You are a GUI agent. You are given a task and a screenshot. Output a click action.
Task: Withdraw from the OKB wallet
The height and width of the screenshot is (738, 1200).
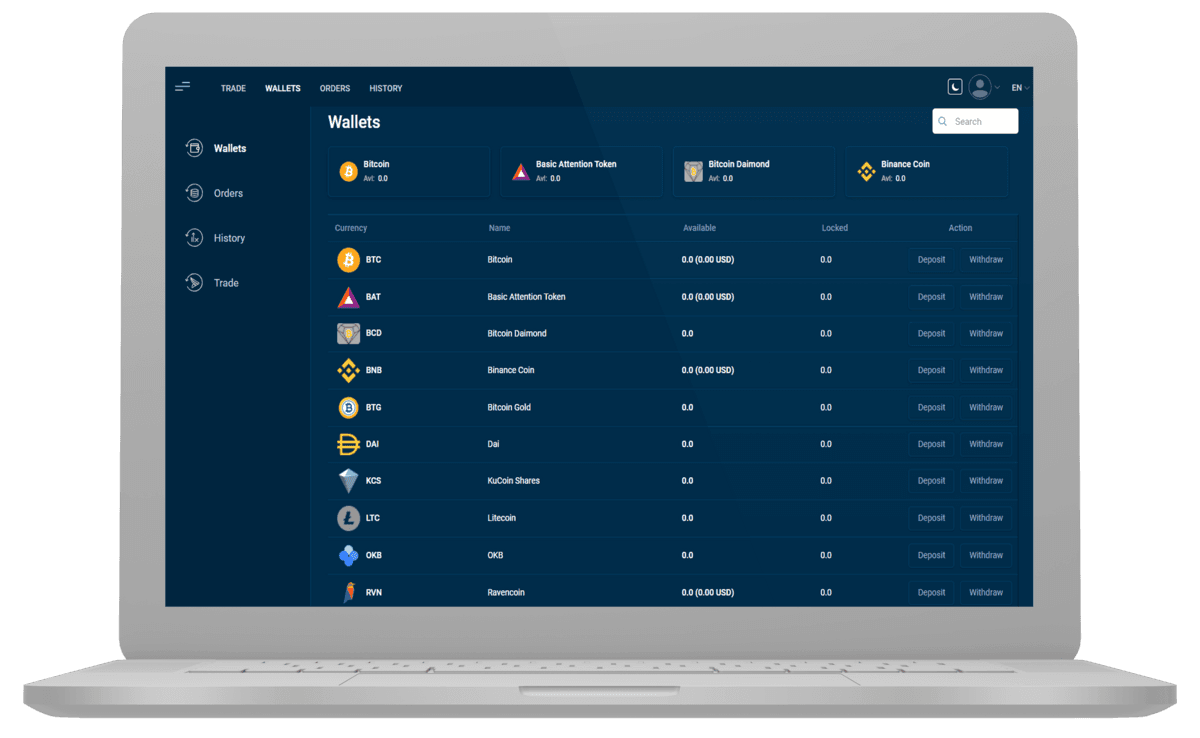(985, 555)
